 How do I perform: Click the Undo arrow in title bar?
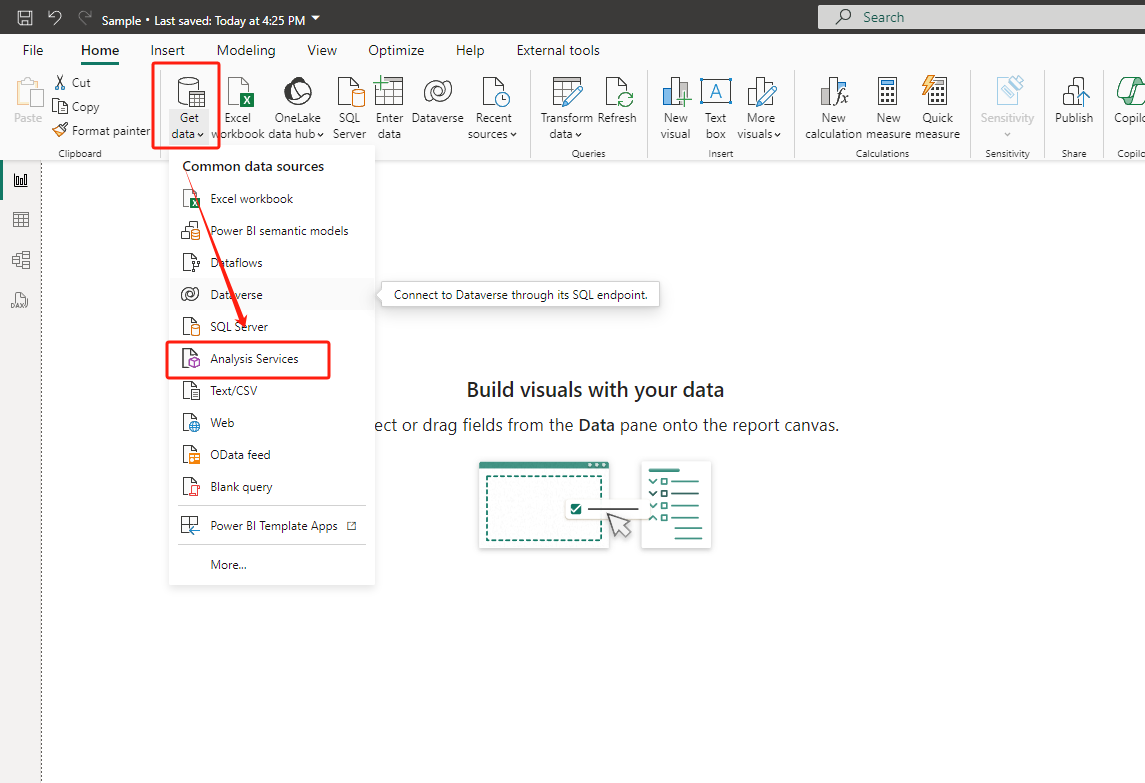(x=55, y=18)
